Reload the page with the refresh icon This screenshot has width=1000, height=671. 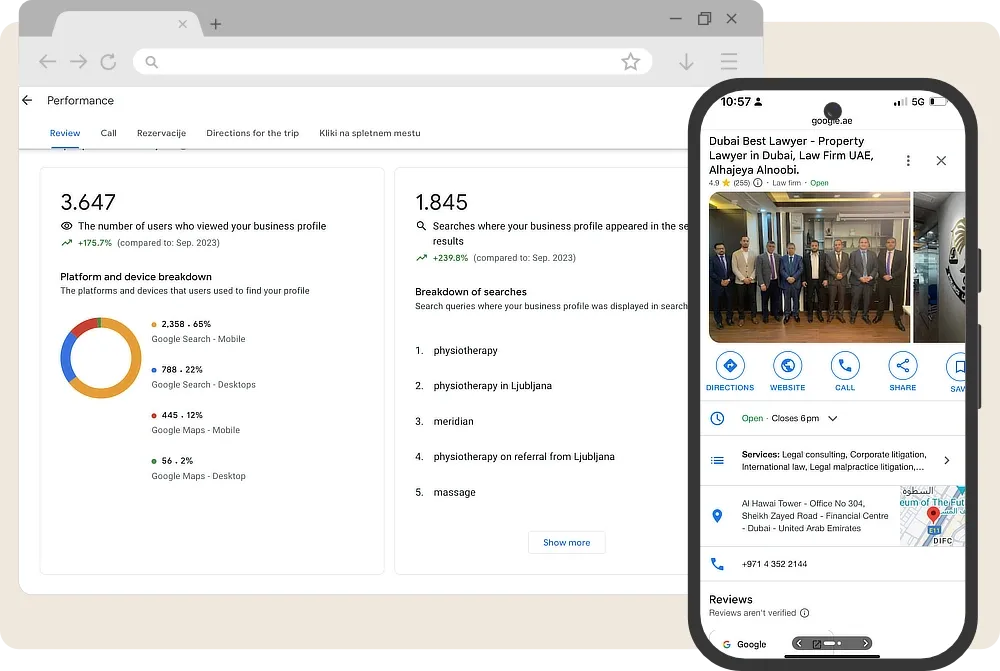[x=108, y=62]
